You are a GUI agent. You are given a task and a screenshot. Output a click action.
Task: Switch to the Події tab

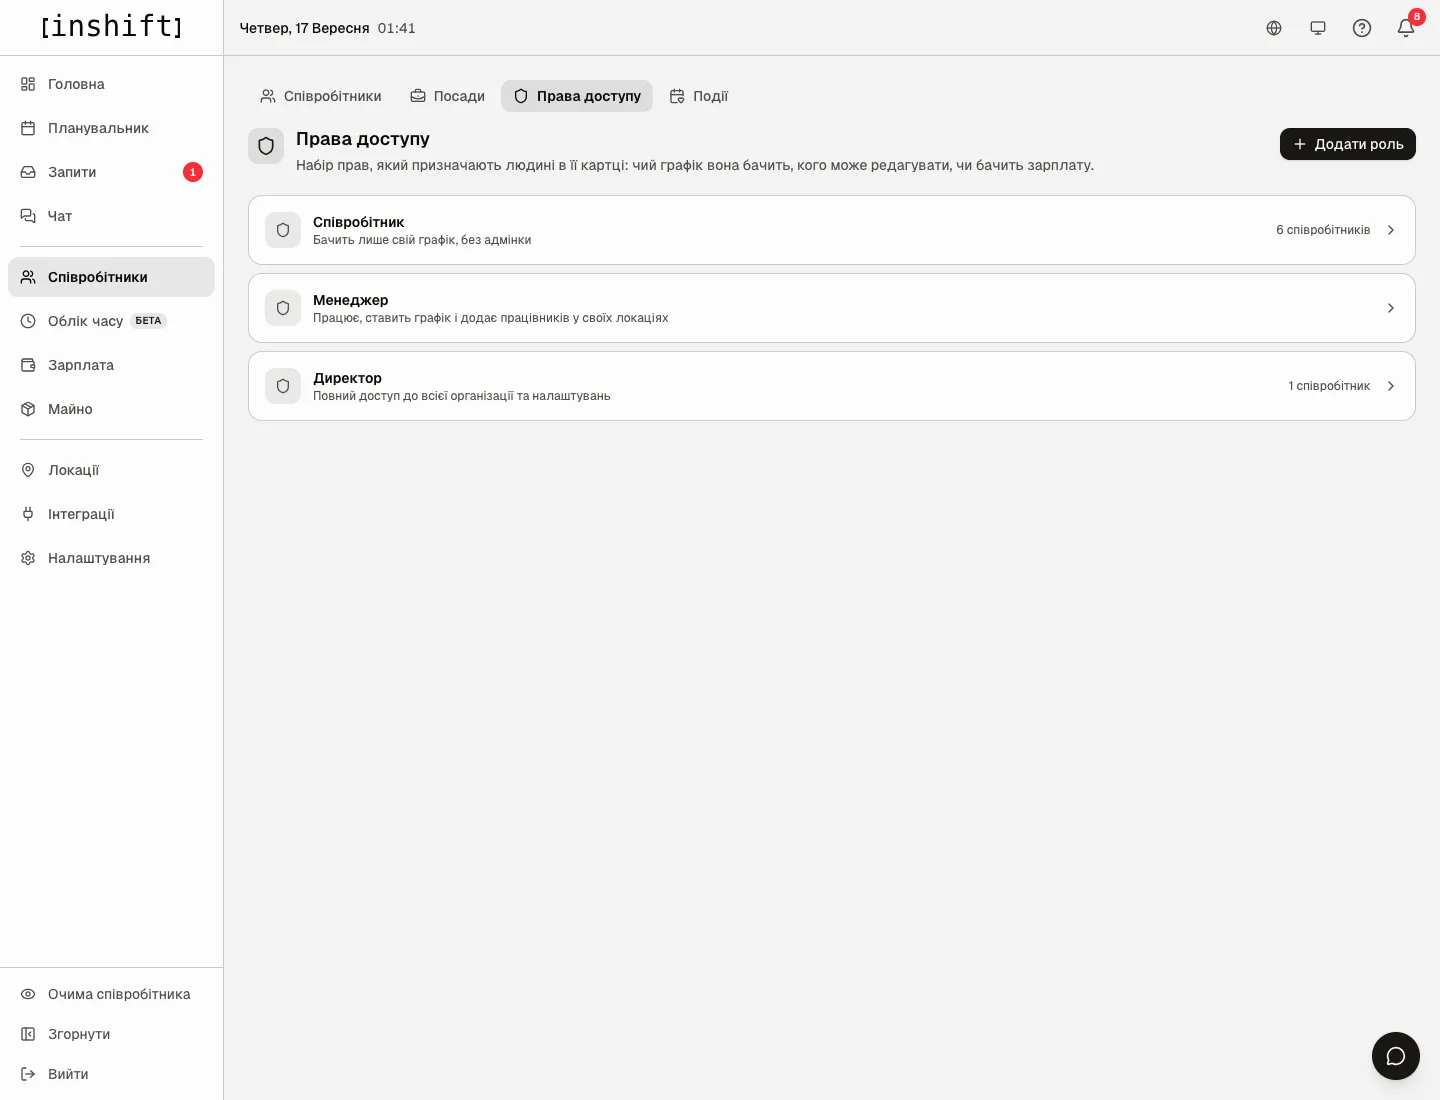[699, 96]
